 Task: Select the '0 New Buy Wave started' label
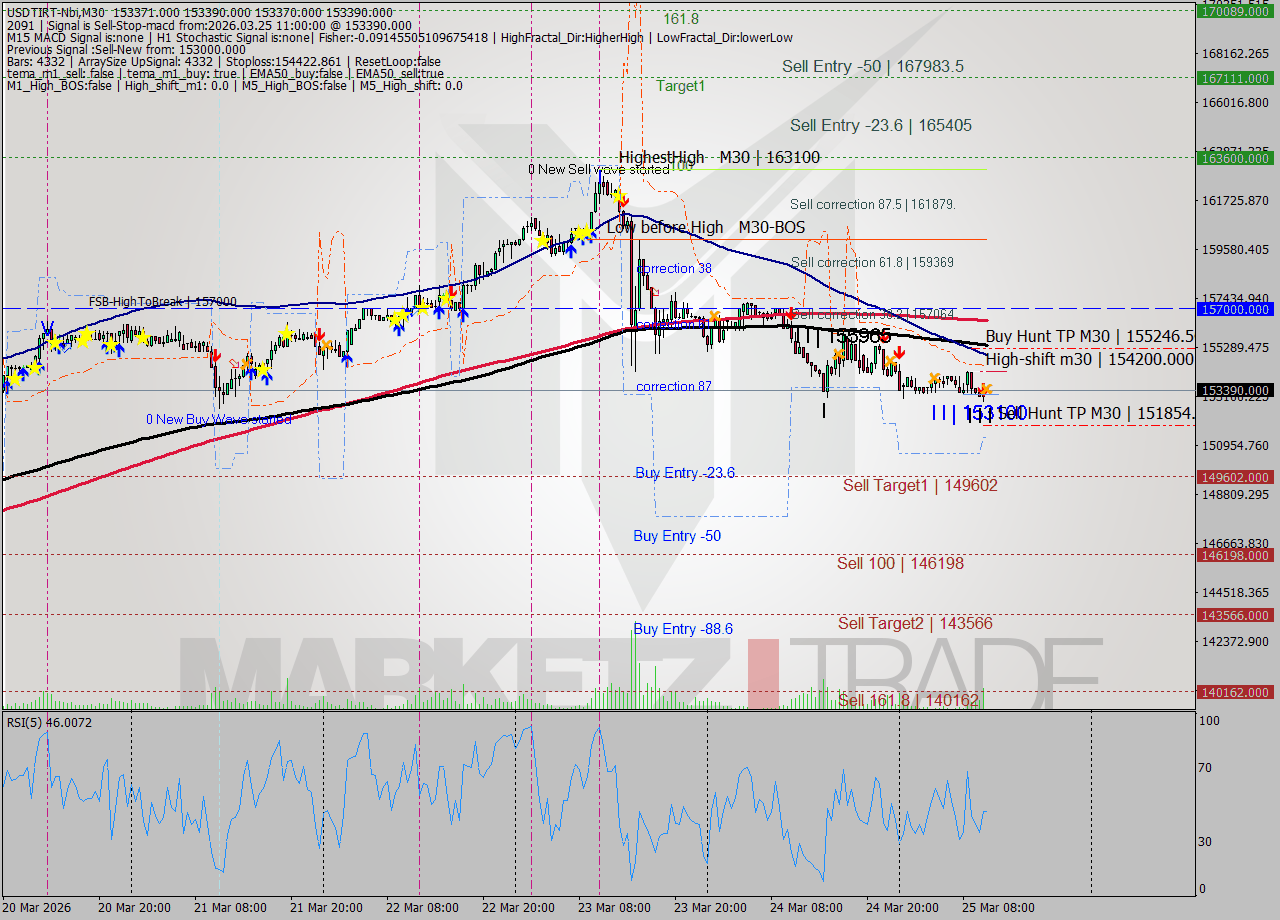[x=220, y=419]
